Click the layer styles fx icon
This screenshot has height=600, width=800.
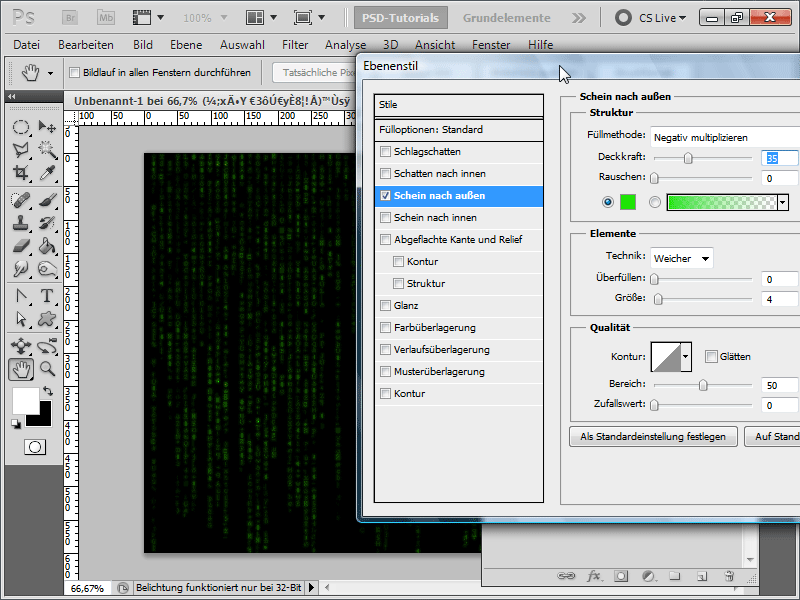[593, 576]
